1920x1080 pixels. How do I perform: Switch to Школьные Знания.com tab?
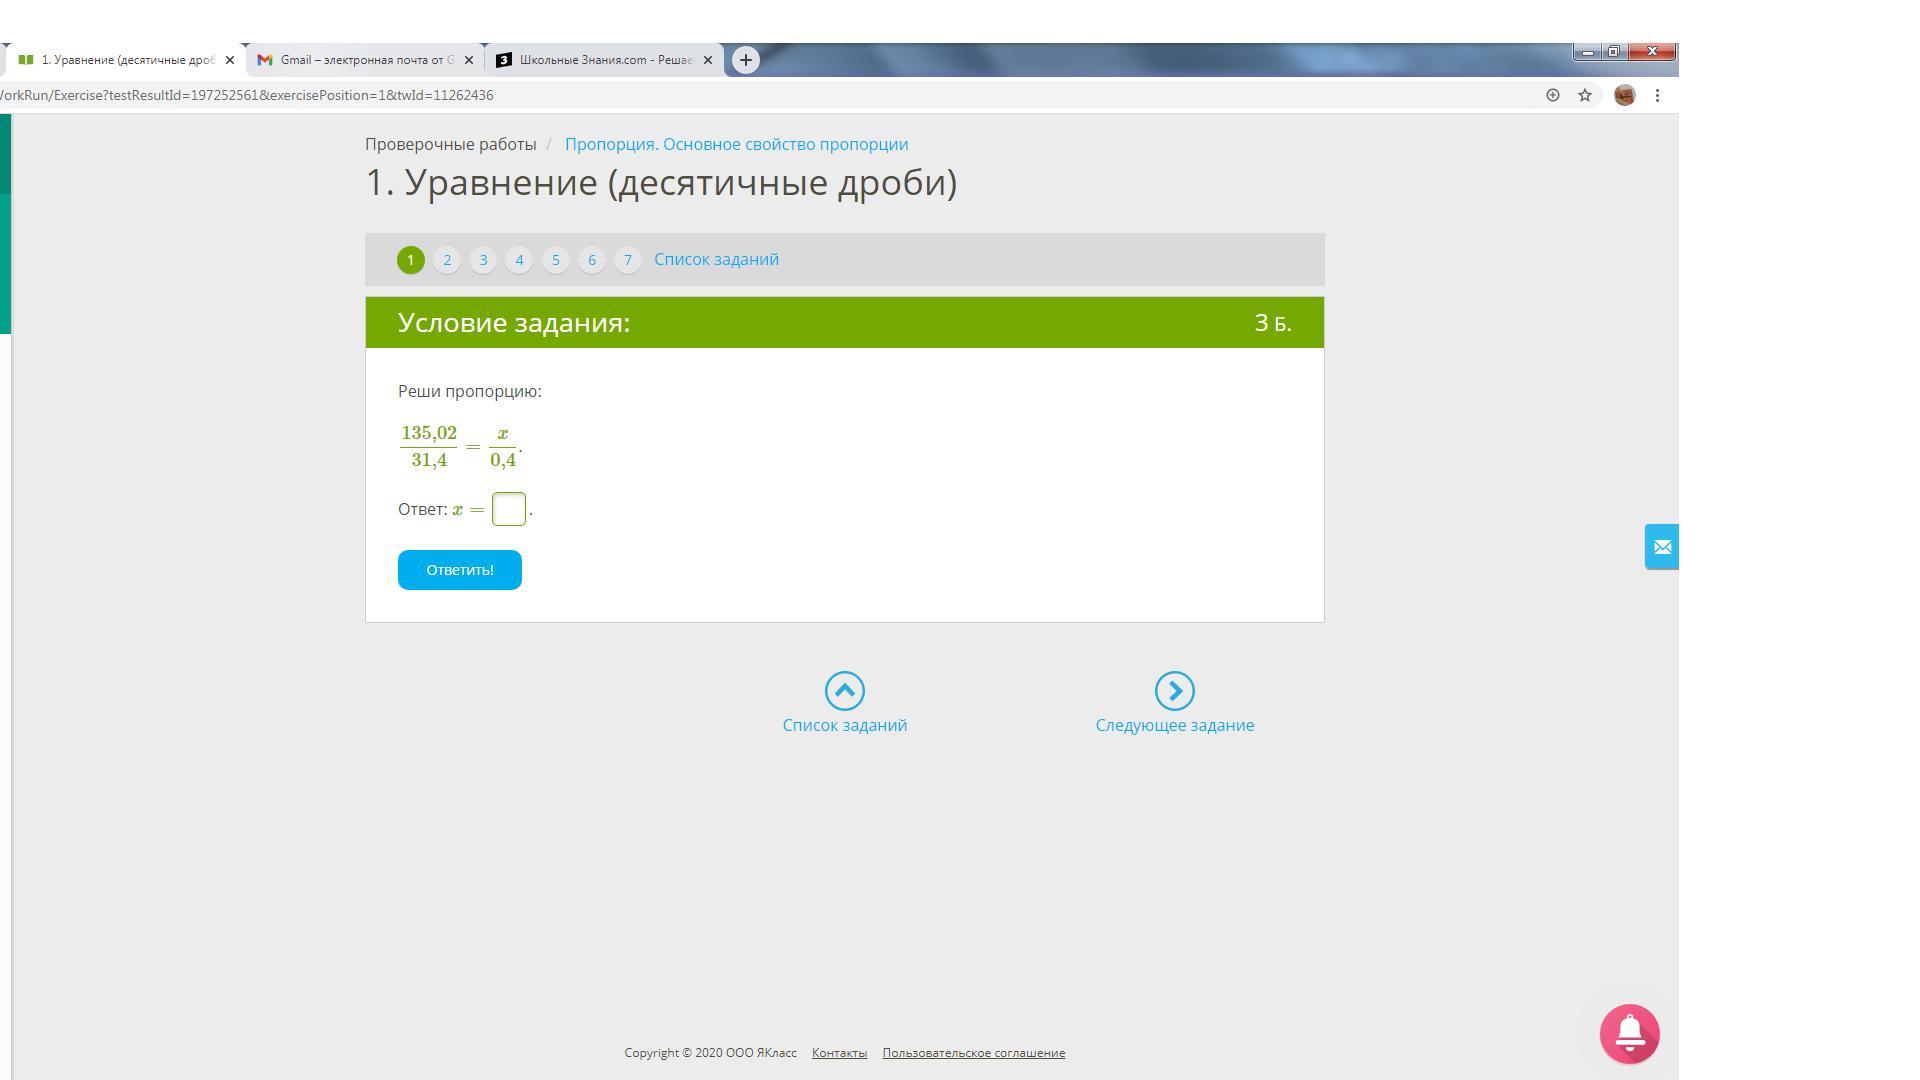tap(600, 60)
